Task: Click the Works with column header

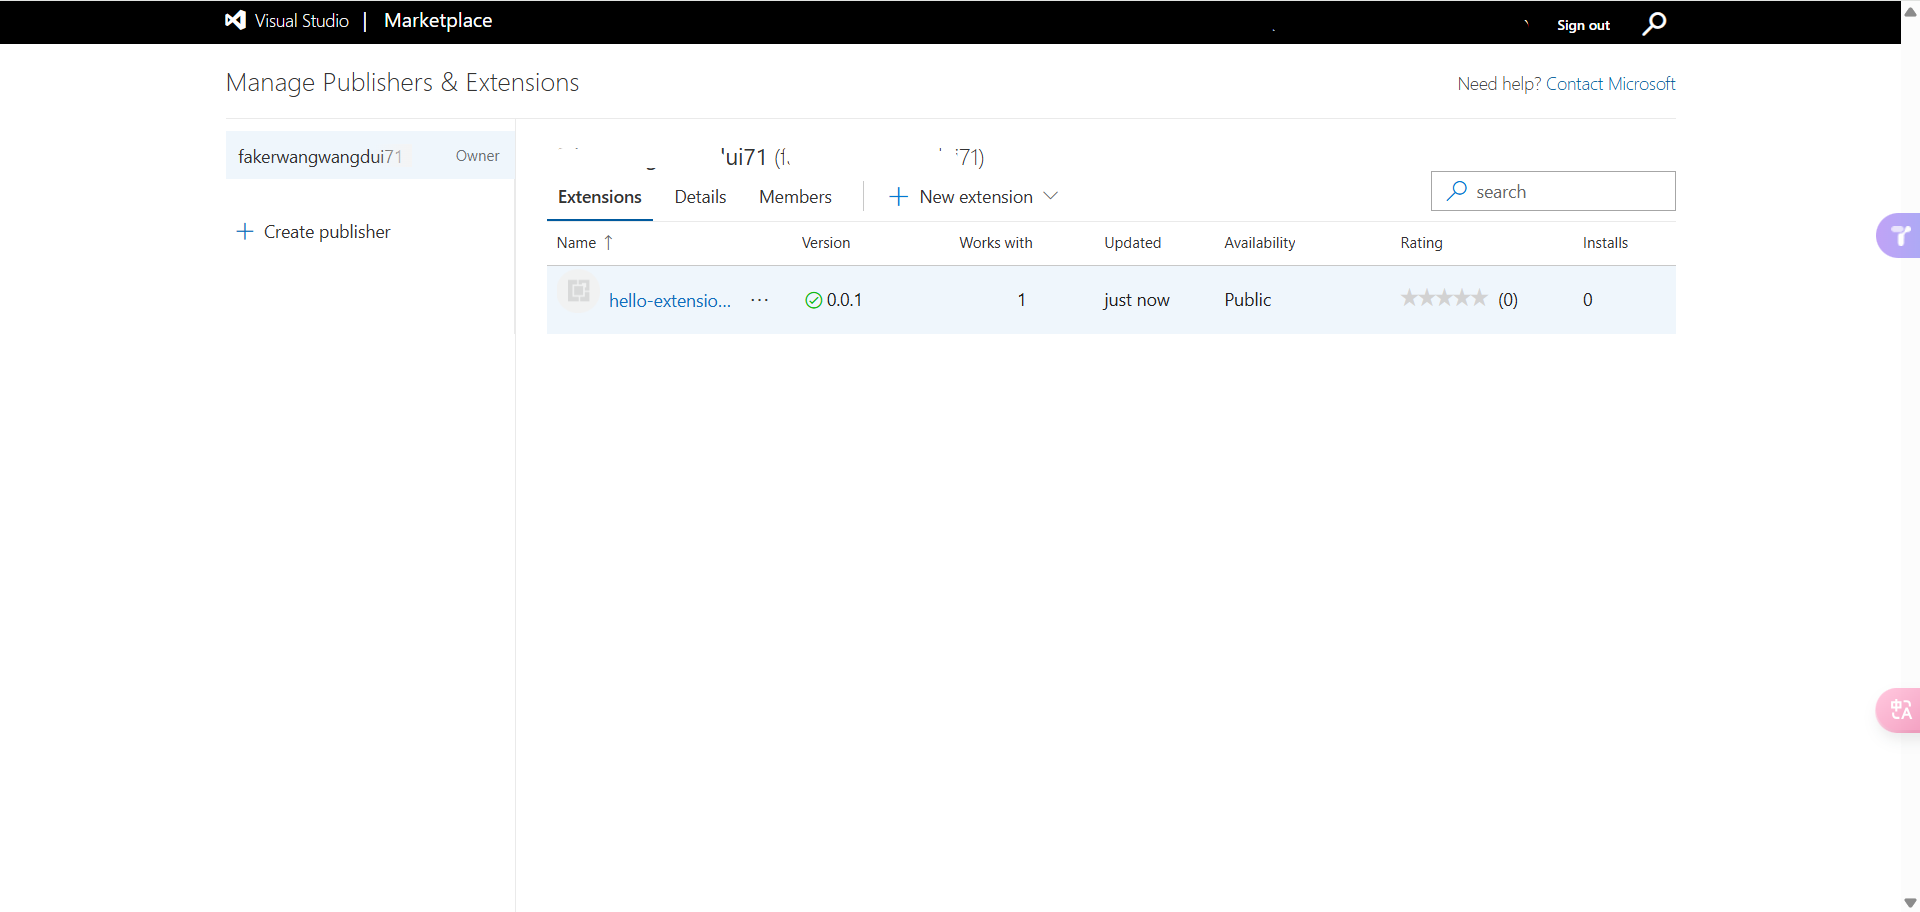Action: click(996, 243)
